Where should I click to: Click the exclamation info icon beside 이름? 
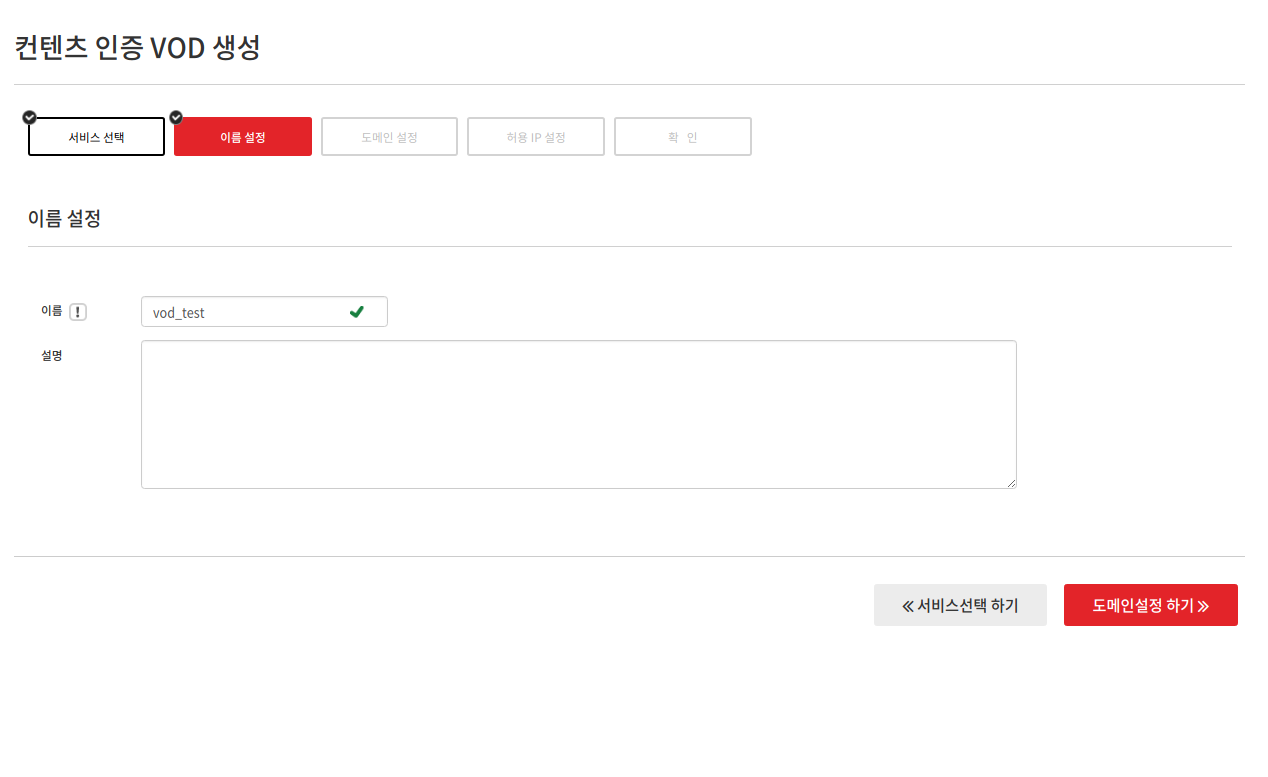78,312
